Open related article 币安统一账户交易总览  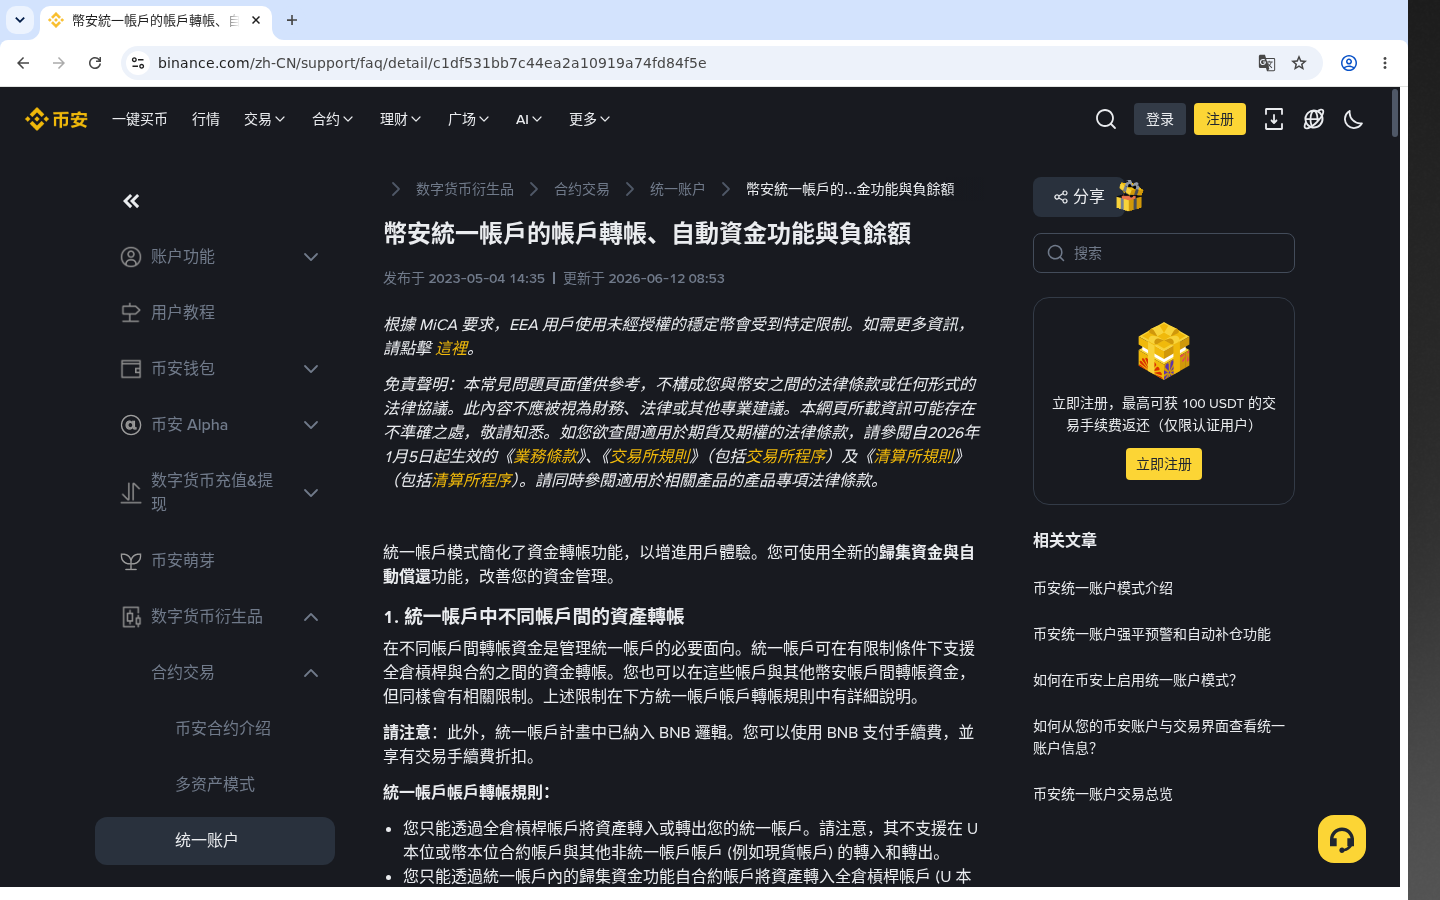tap(1103, 794)
